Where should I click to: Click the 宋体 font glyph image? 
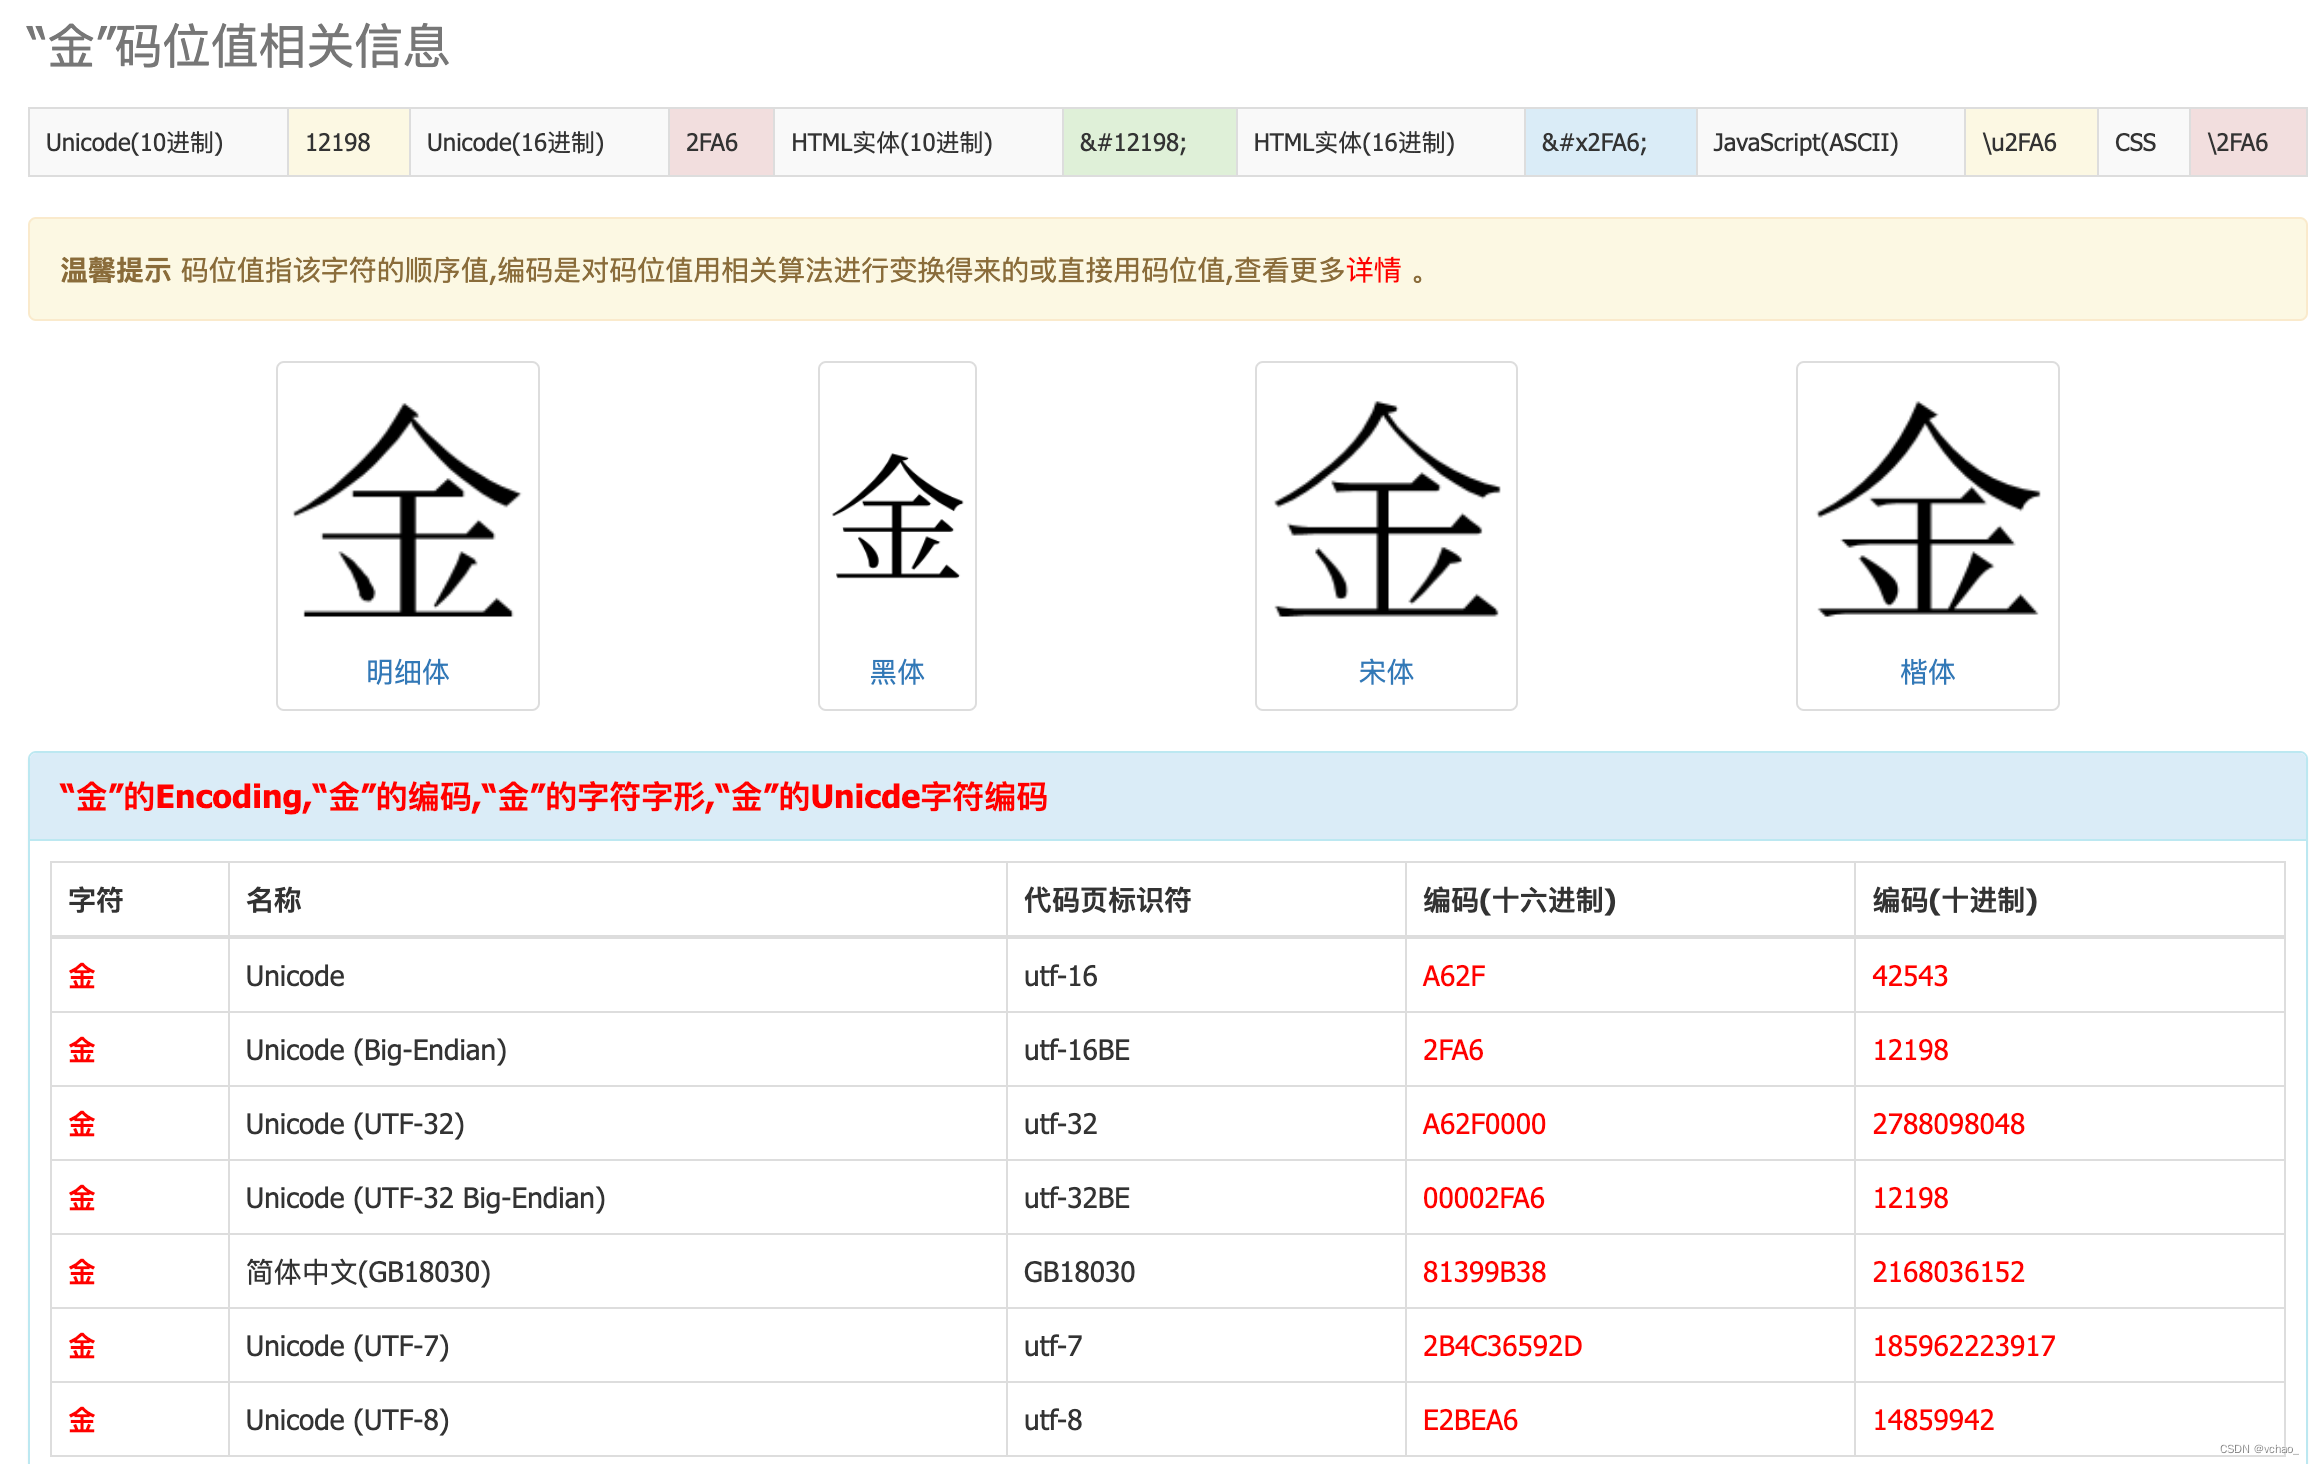coord(1386,509)
